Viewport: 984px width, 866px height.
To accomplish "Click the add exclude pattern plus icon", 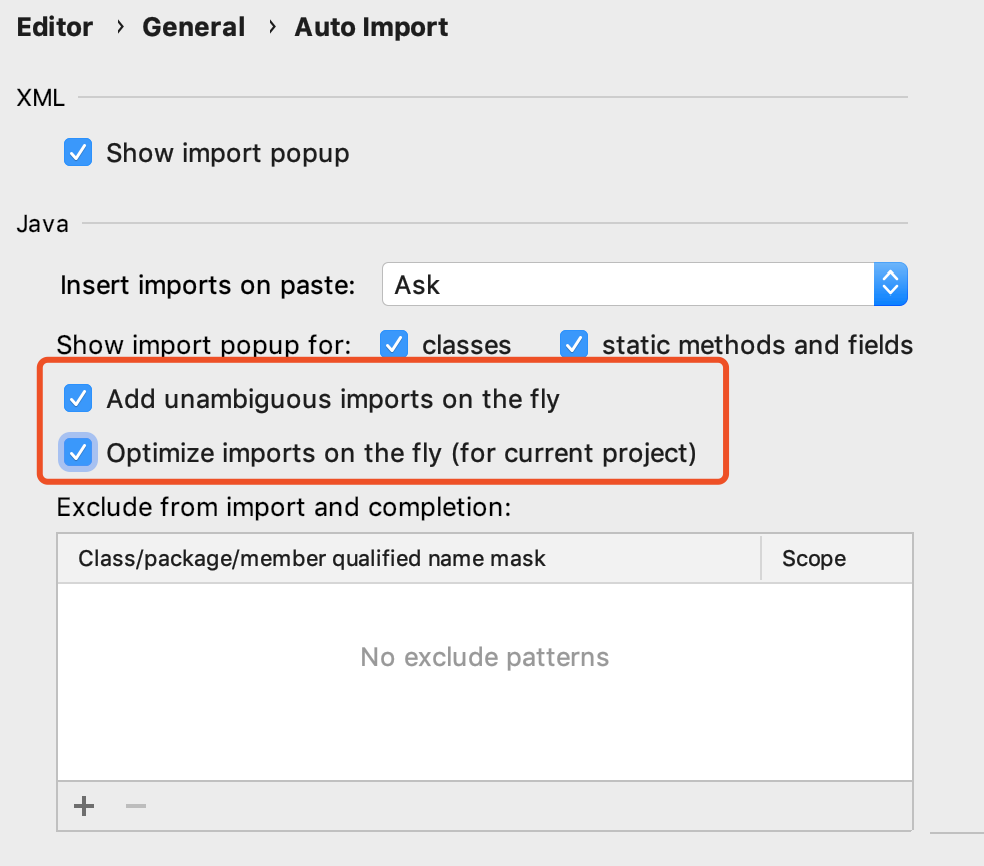I will point(85,806).
